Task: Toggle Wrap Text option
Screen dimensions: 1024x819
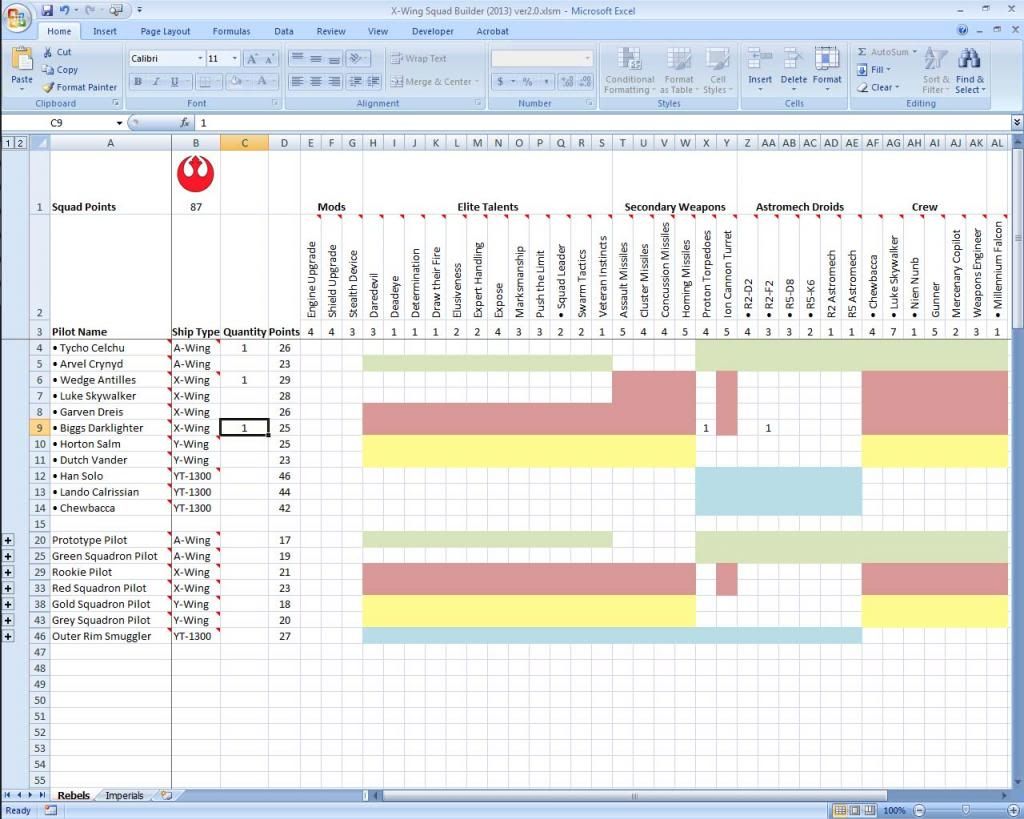Action: [x=419, y=58]
